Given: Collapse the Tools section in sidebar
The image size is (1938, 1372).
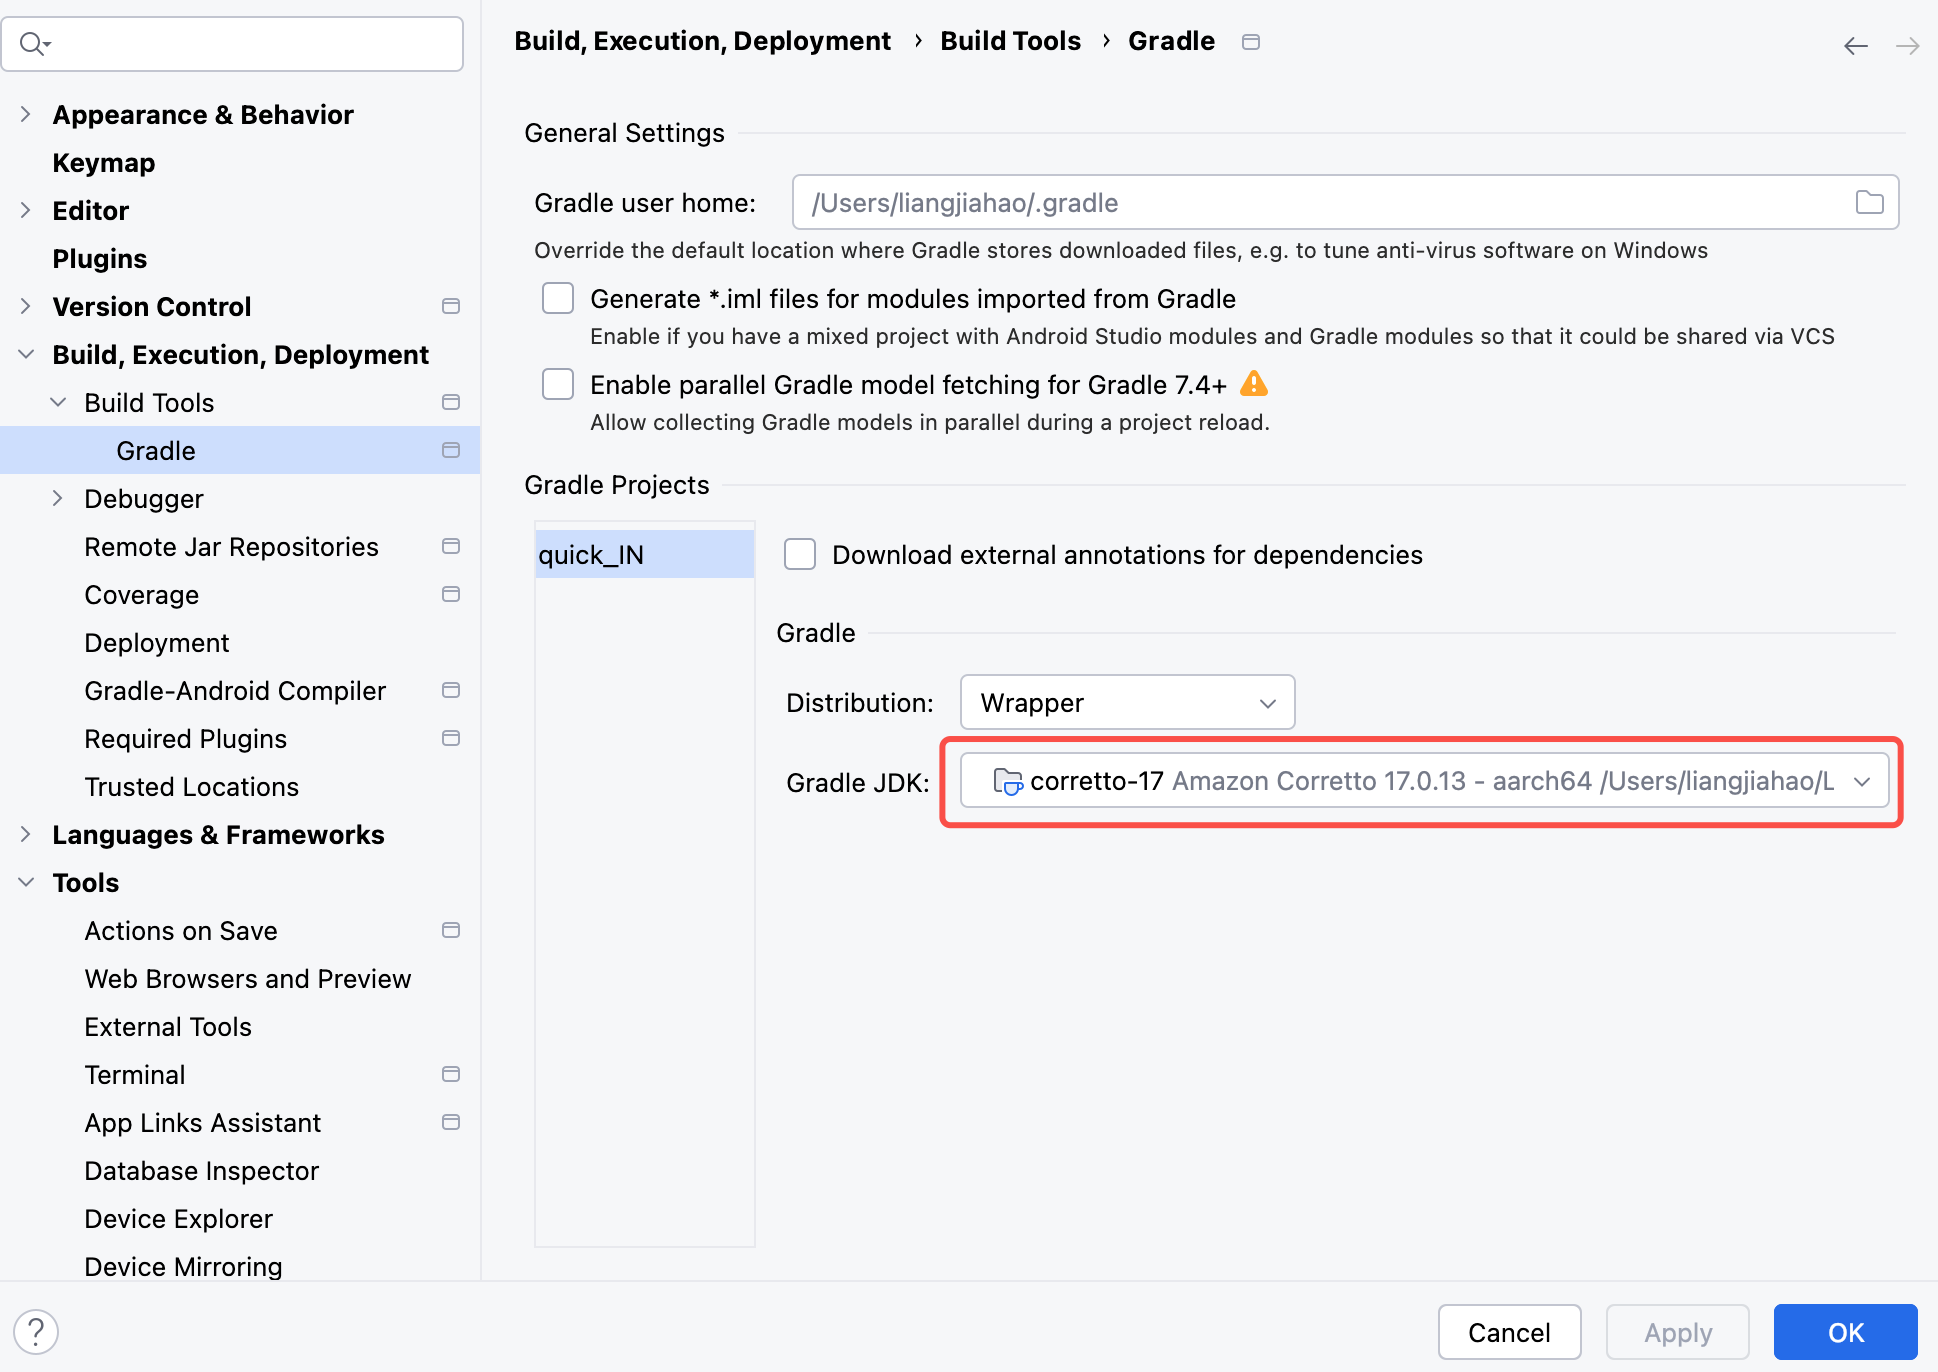Looking at the screenshot, I should click(x=26, y=882).
